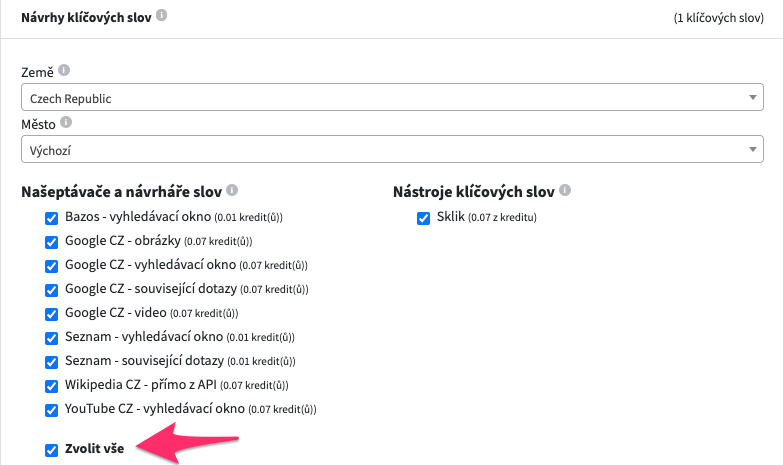Click info icon beside Město label
This screenshot has width=783, height=465.
[66, 122]
